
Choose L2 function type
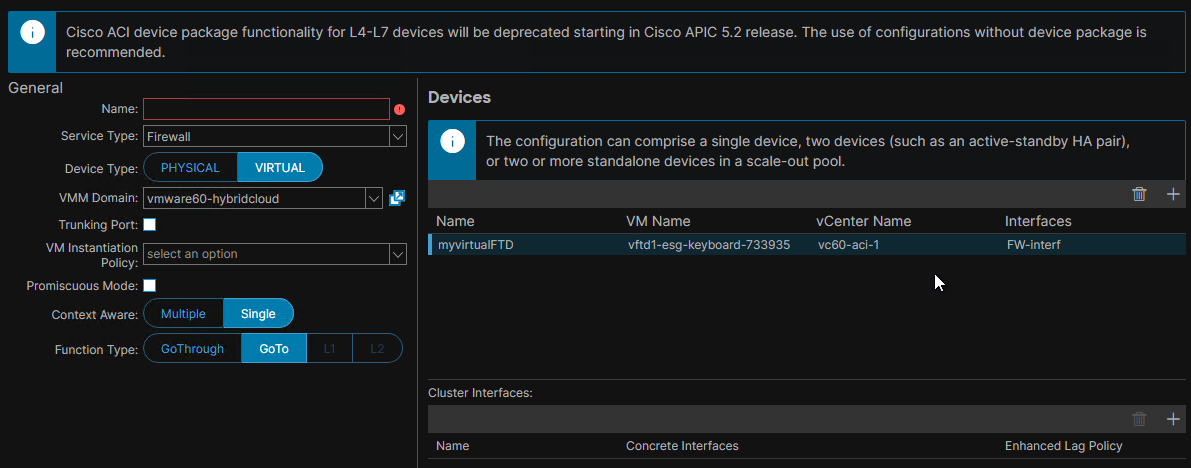(x=378, y=349)
